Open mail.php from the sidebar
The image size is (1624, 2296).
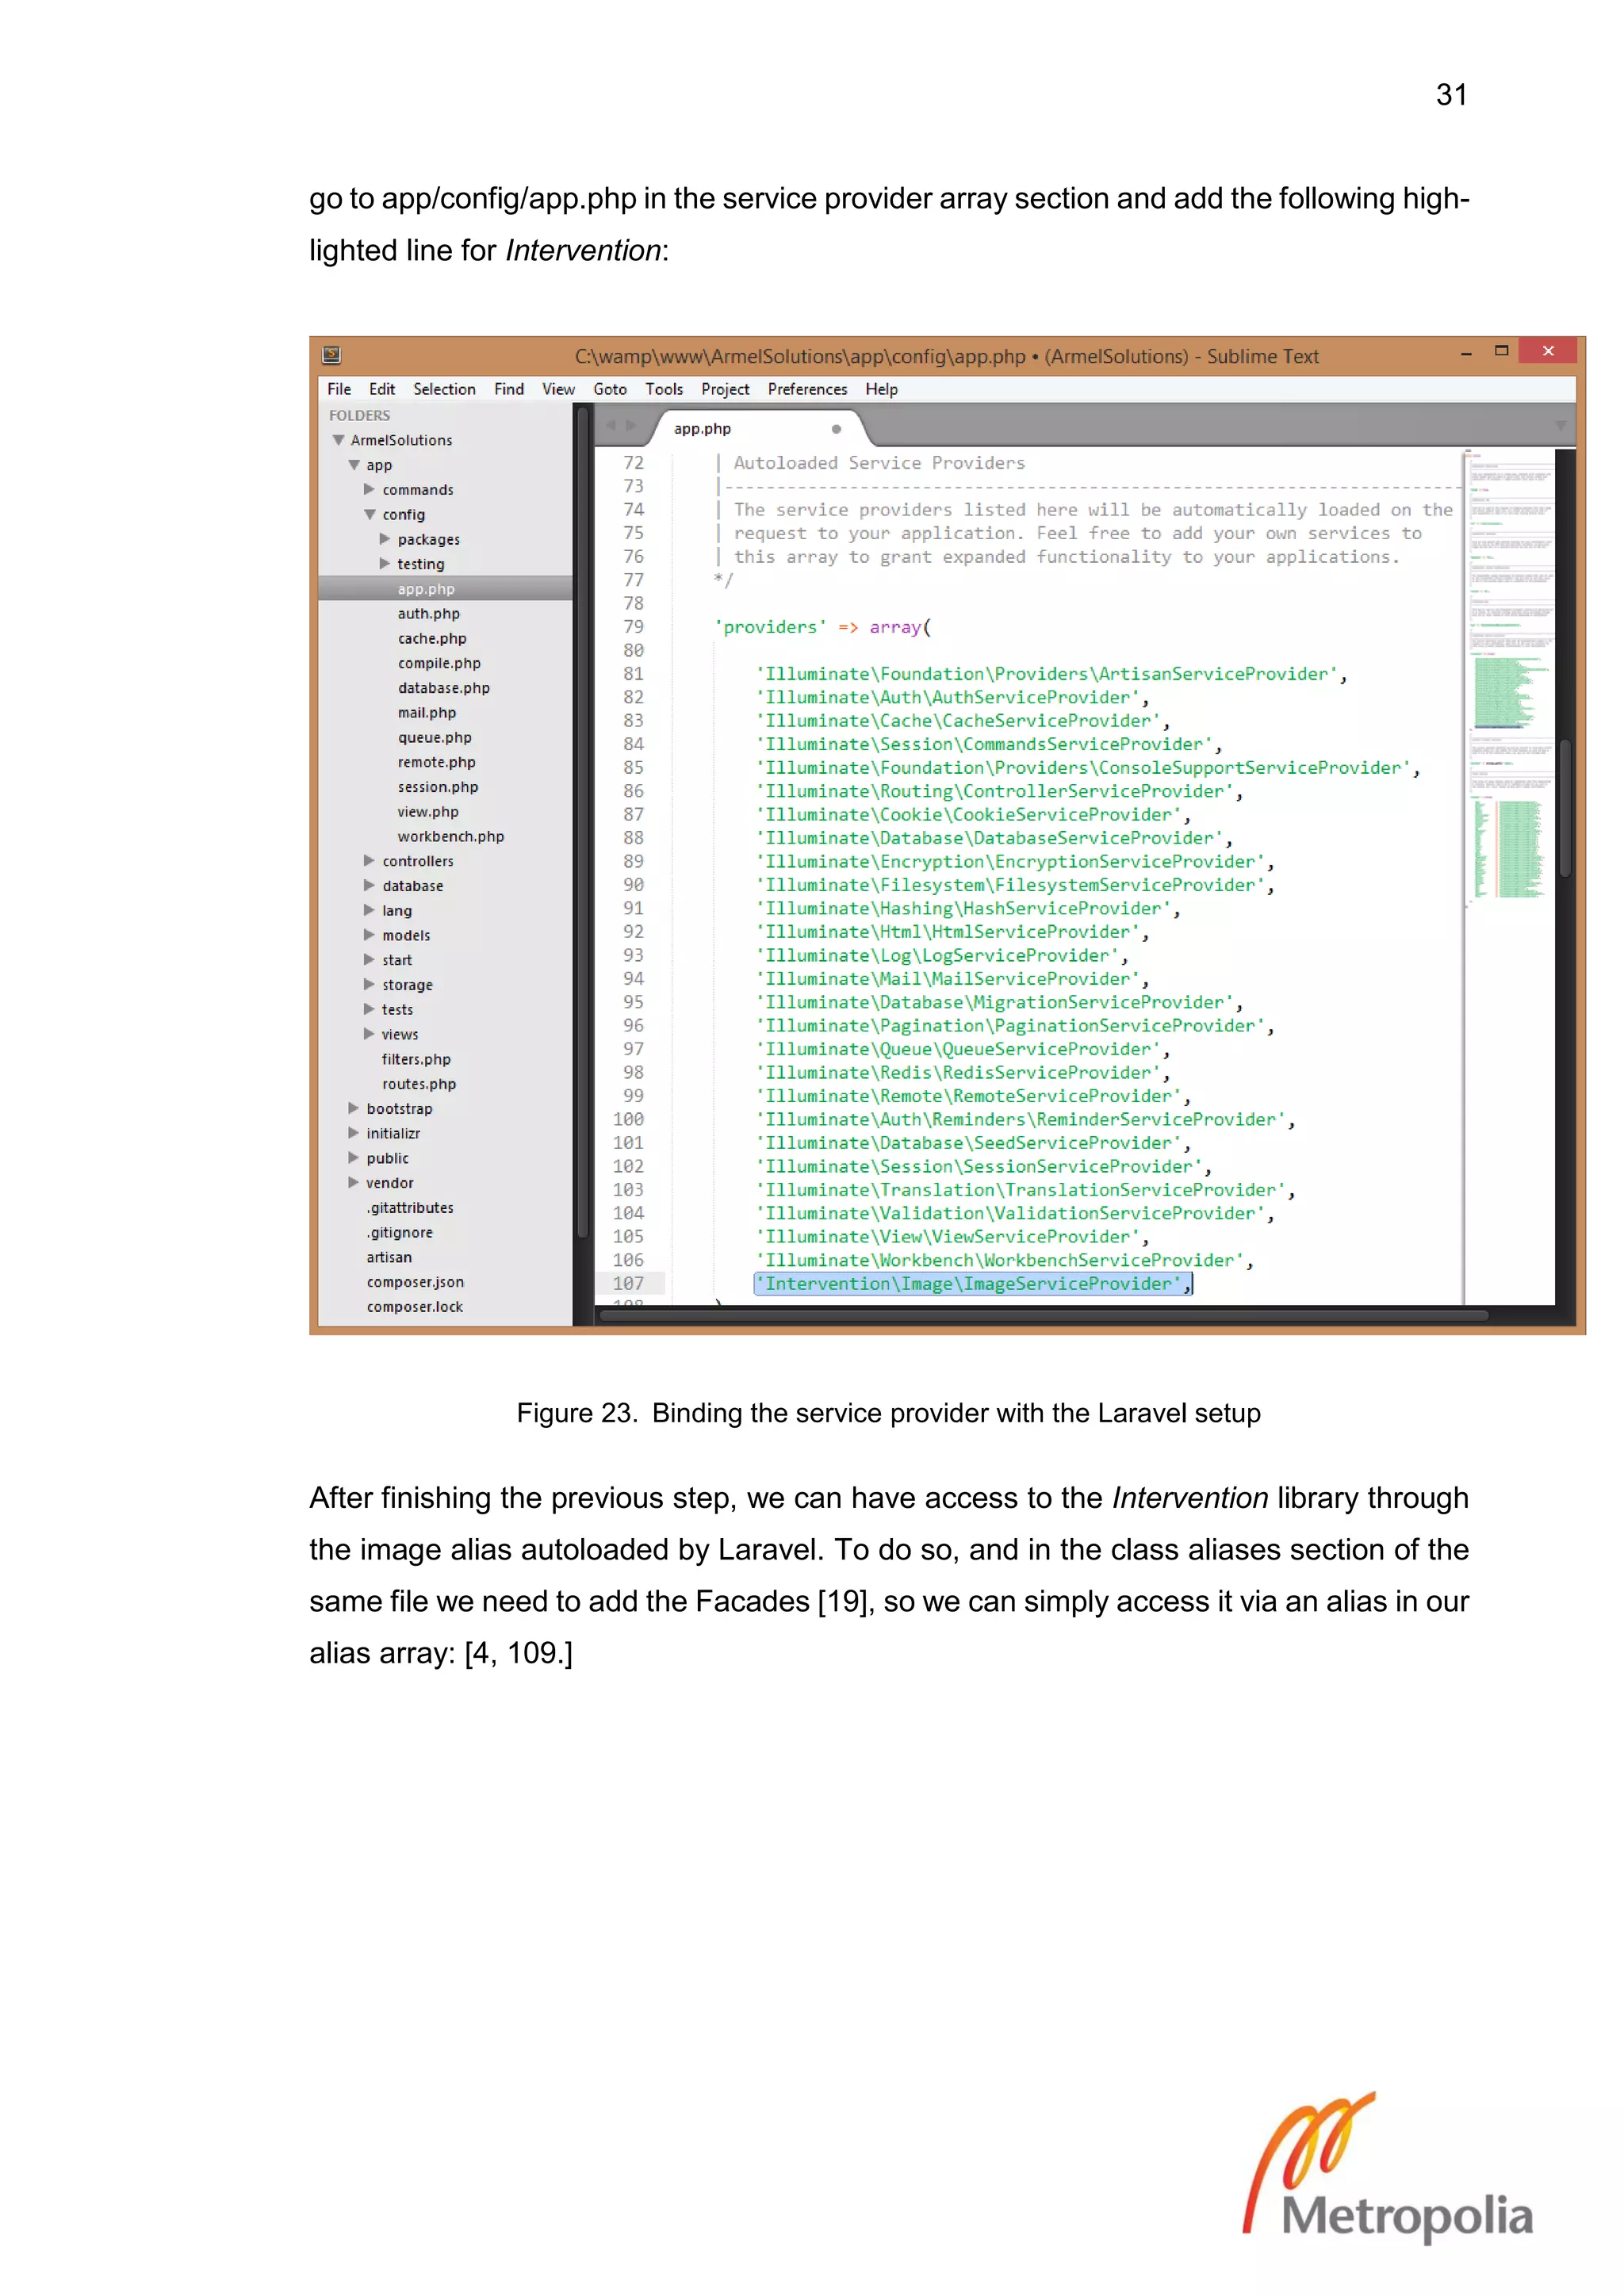(426, 713)
